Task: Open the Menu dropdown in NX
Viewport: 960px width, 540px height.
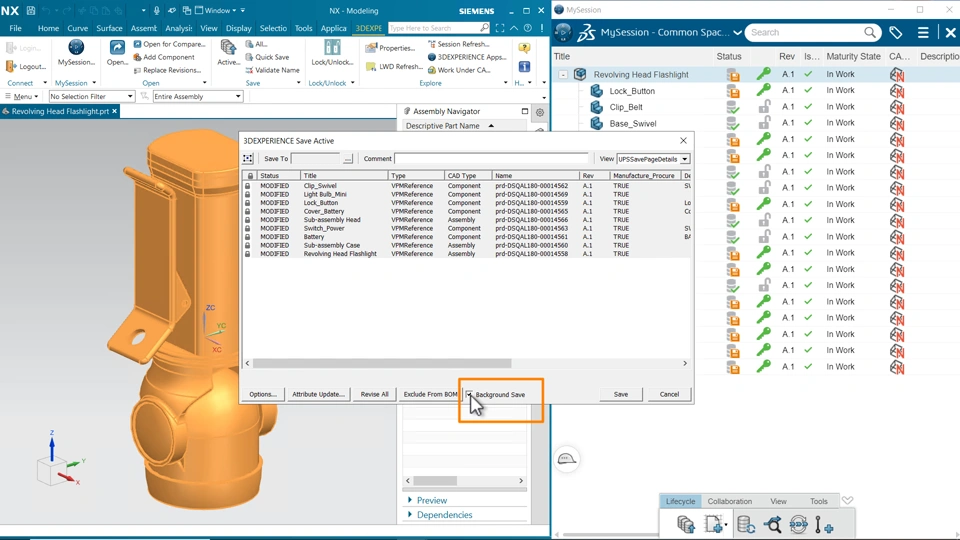Action: point(22,96)
